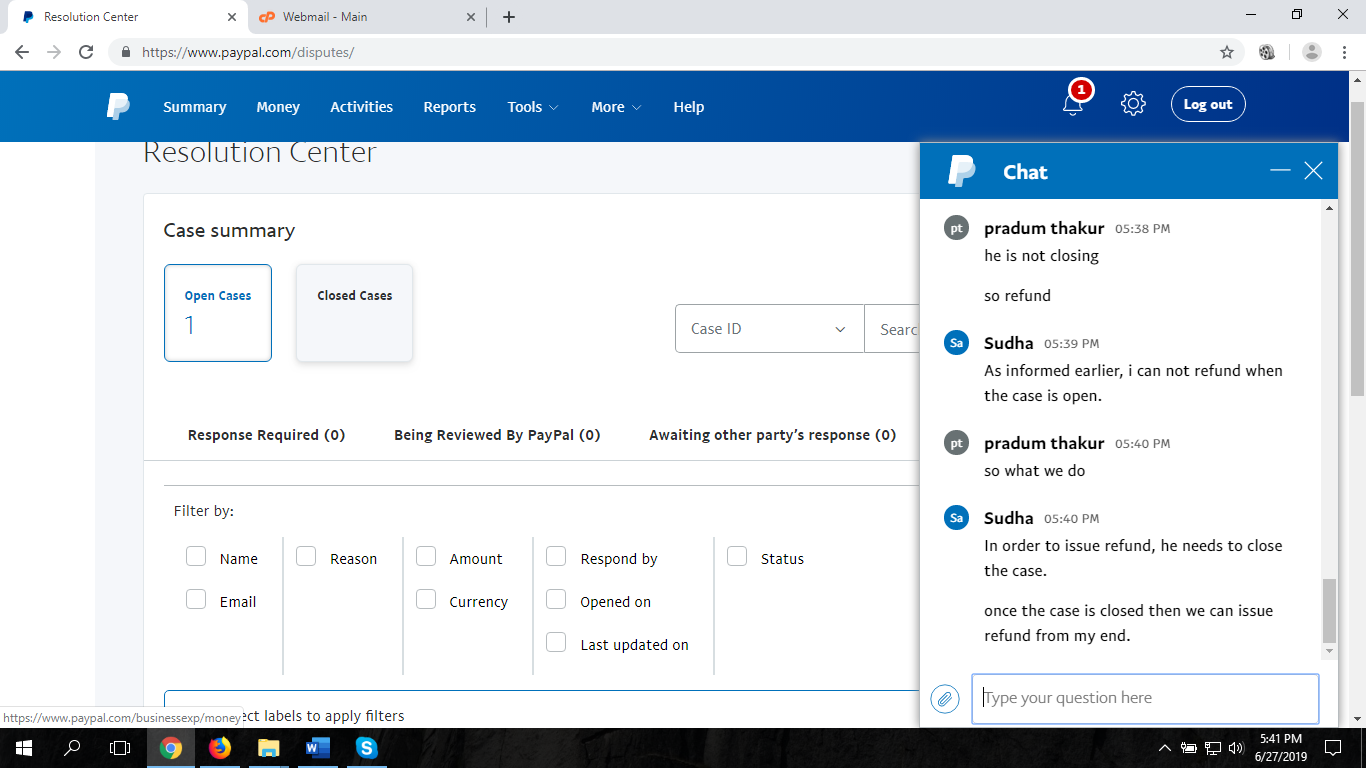The height and width of the screenshot is (768, 1366).
Task: Open the Windows Action Center
Action: point(1332,747)
